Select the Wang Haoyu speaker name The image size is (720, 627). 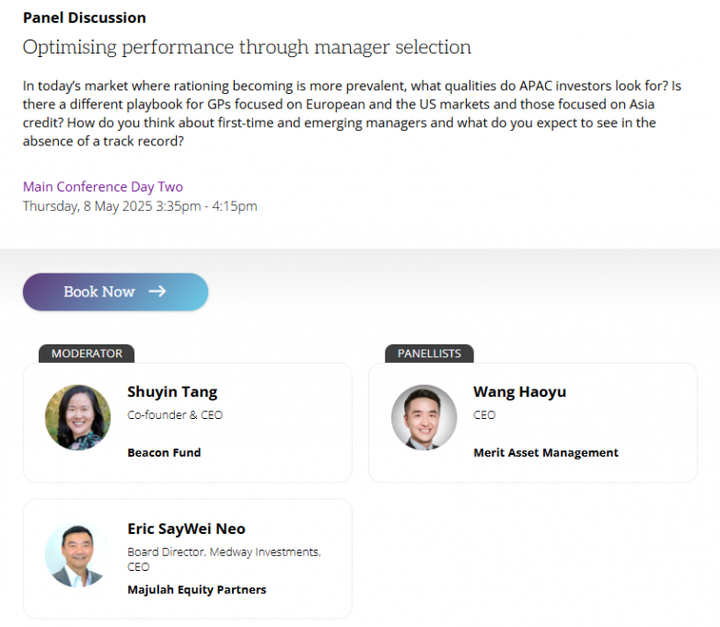(x=519, y=392)
